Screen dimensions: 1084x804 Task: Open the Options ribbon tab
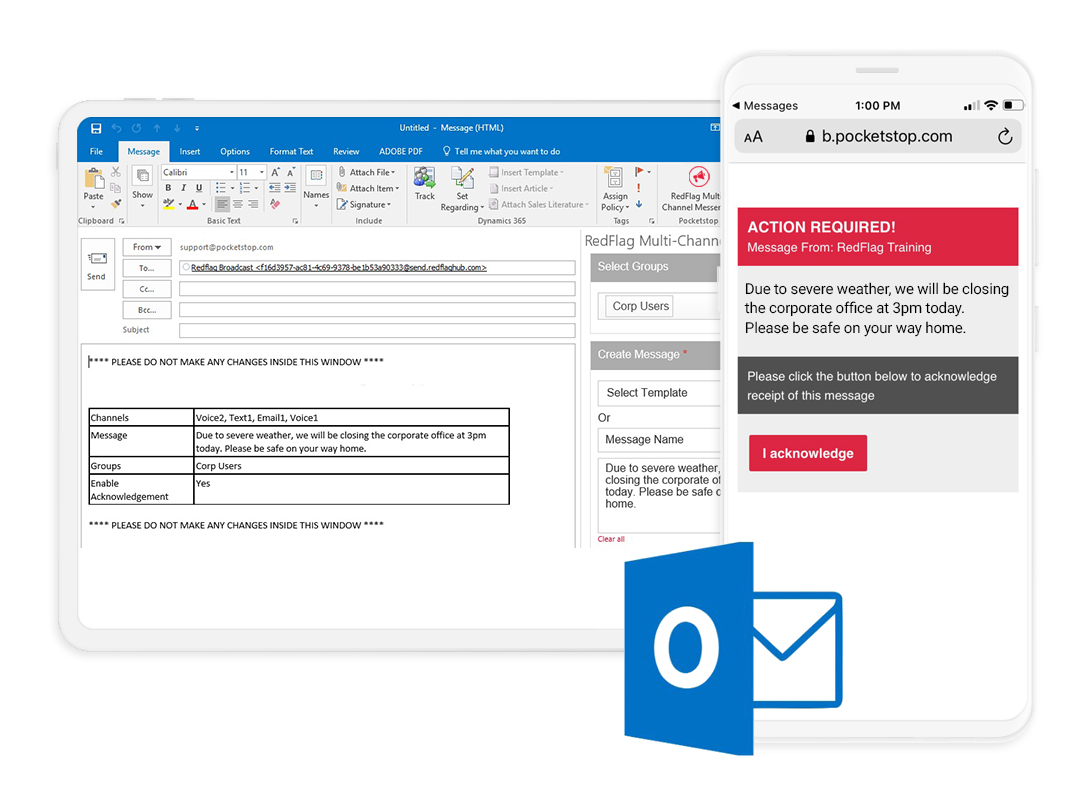234,151
